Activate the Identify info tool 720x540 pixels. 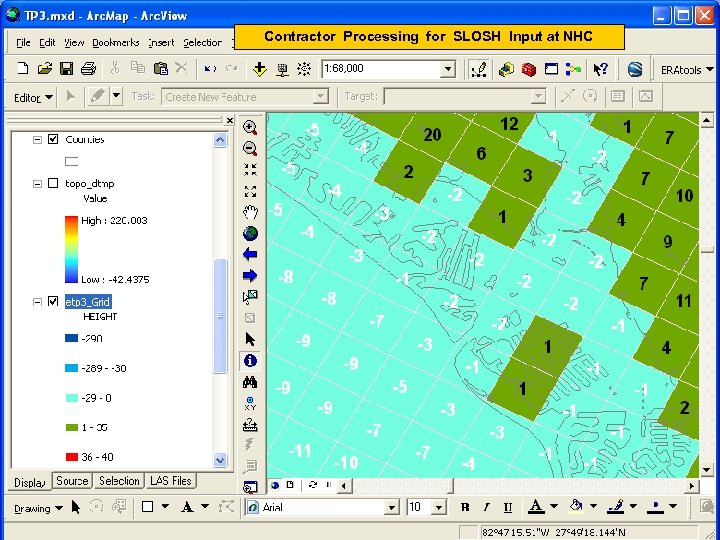tap(250, 361)
